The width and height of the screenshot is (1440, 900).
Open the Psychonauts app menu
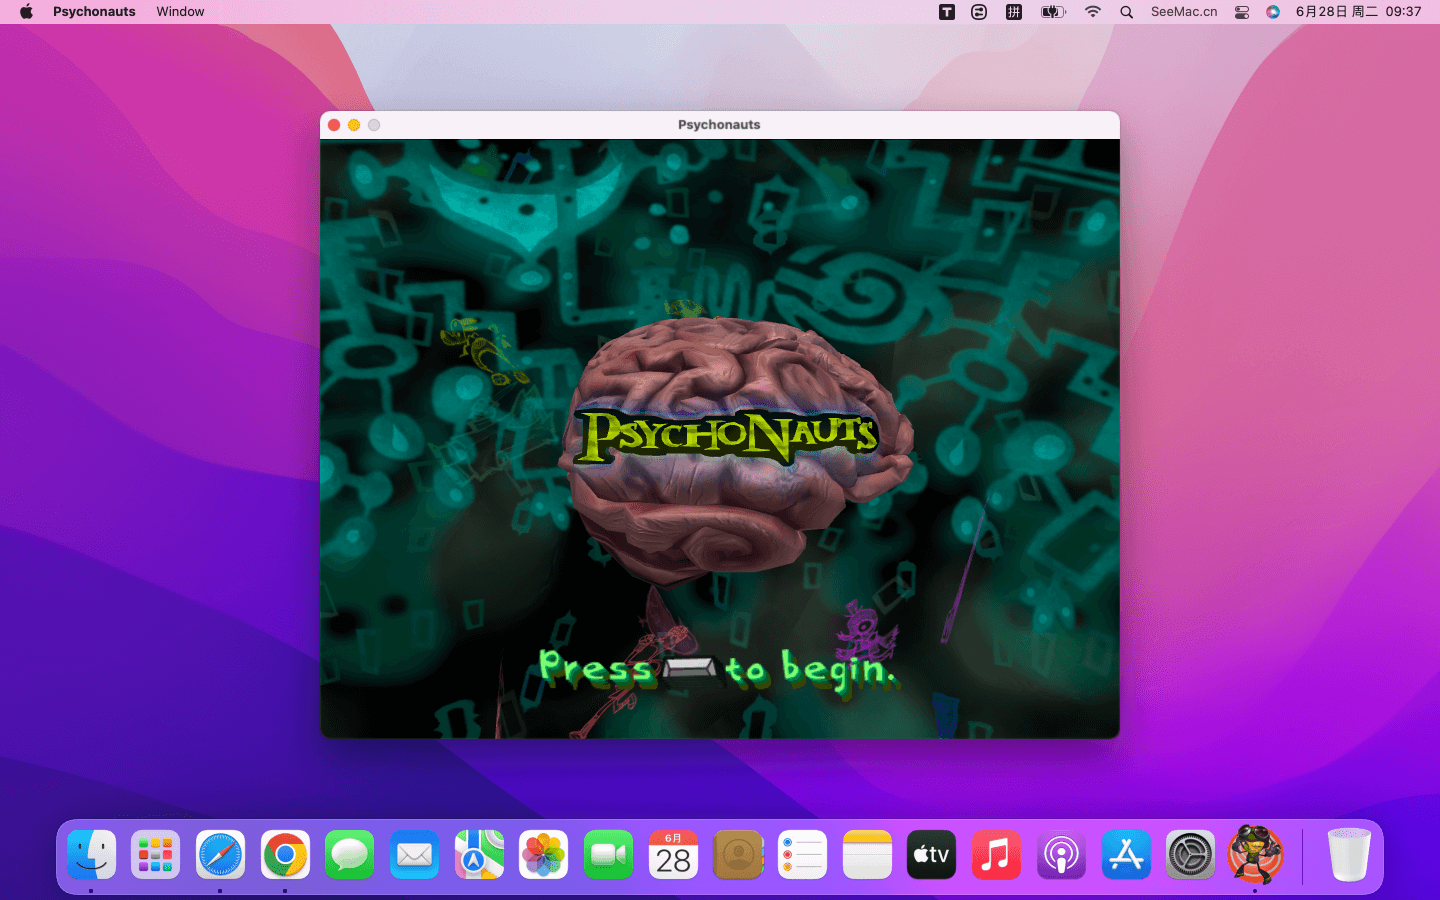click(x=94, y=12)
